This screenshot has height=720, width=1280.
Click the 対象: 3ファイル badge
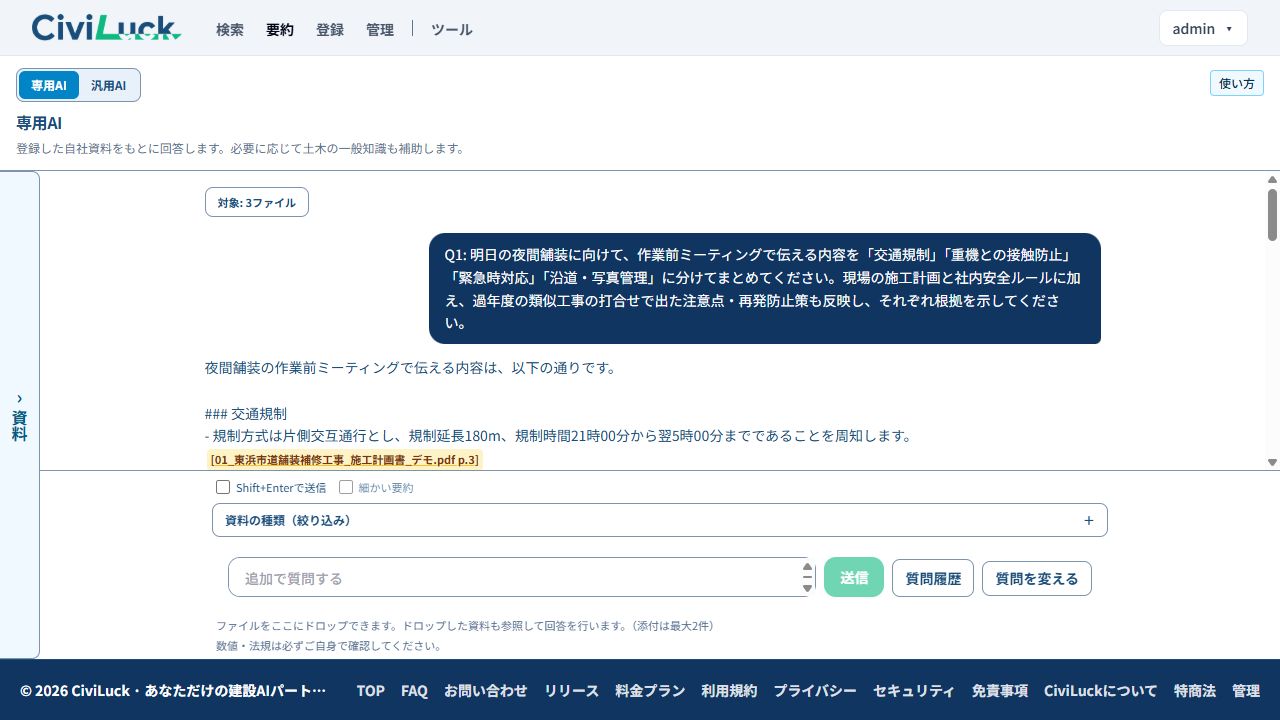point(257,202)
